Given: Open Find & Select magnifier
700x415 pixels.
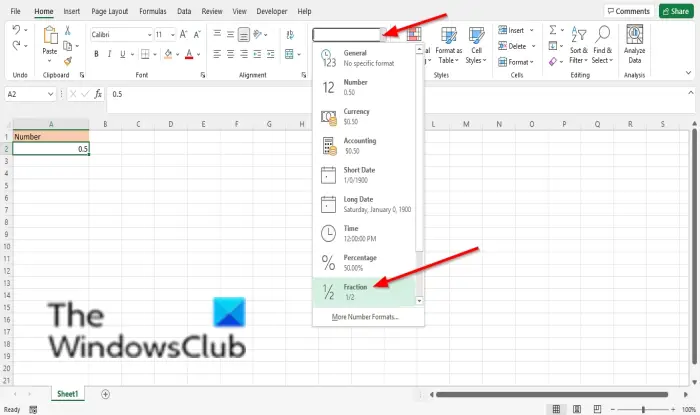Looking at the screenshot, I should [x=602, y=46].
